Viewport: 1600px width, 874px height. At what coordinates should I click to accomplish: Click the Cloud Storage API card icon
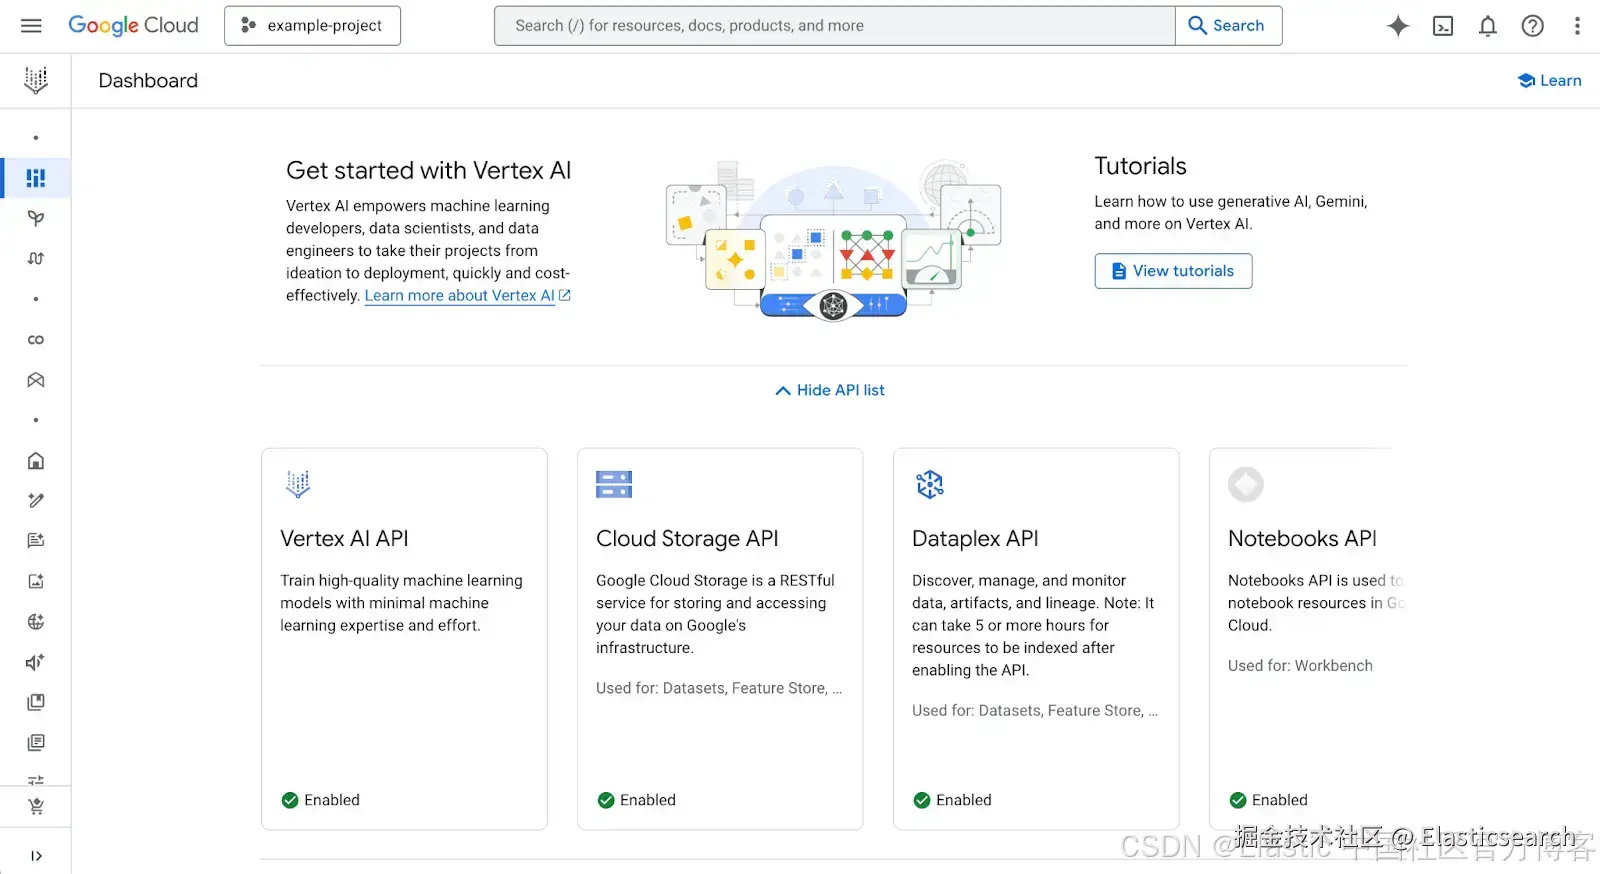click(x=614, y=484)
